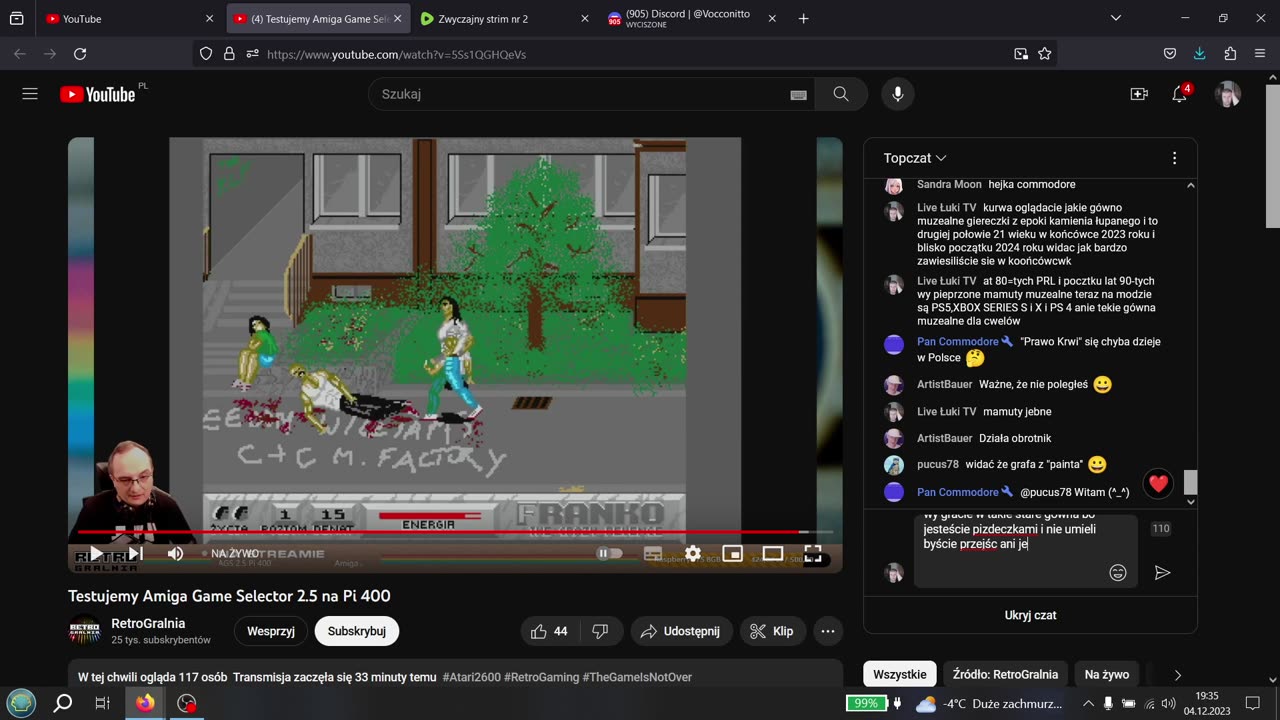
Task: Open Firefox extensions menu
Action: [1230, 54]
